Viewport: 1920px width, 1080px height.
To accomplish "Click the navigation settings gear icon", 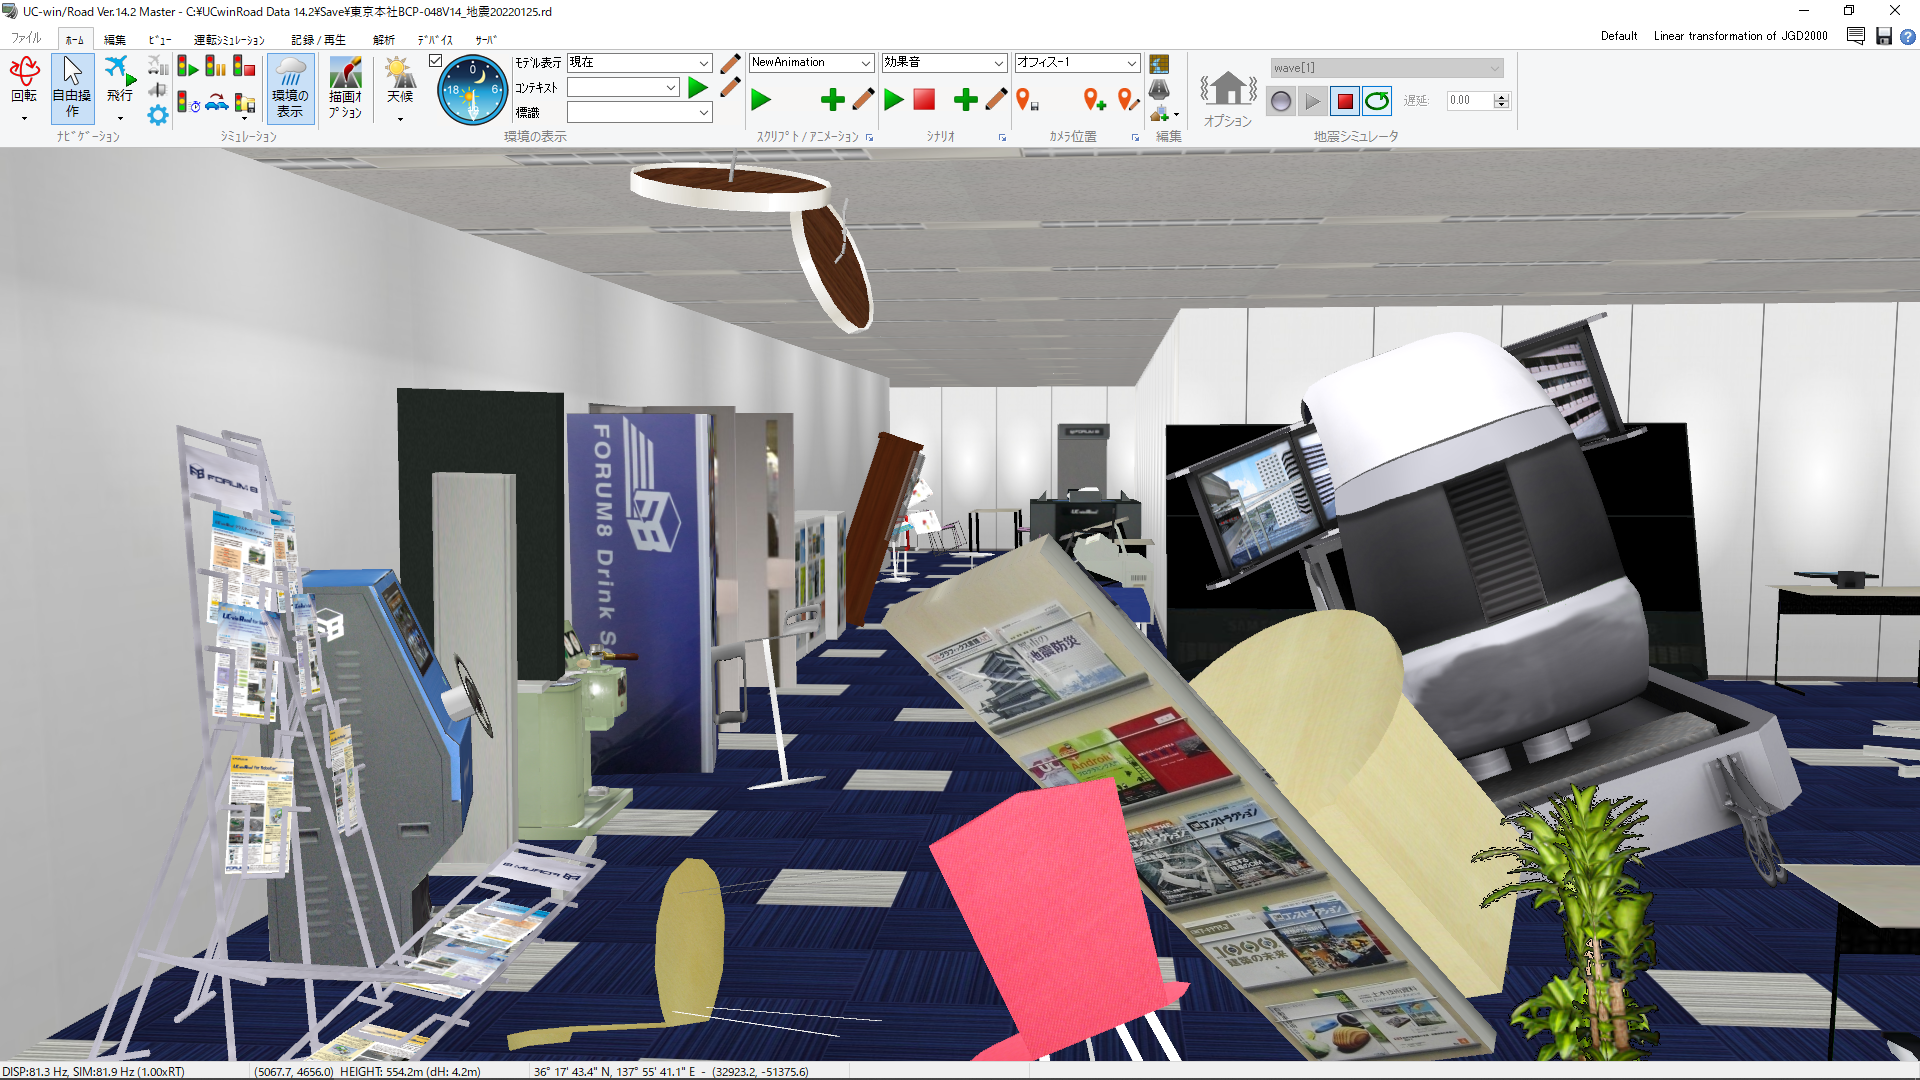I will pyautogui.click(x=158, y=115).
